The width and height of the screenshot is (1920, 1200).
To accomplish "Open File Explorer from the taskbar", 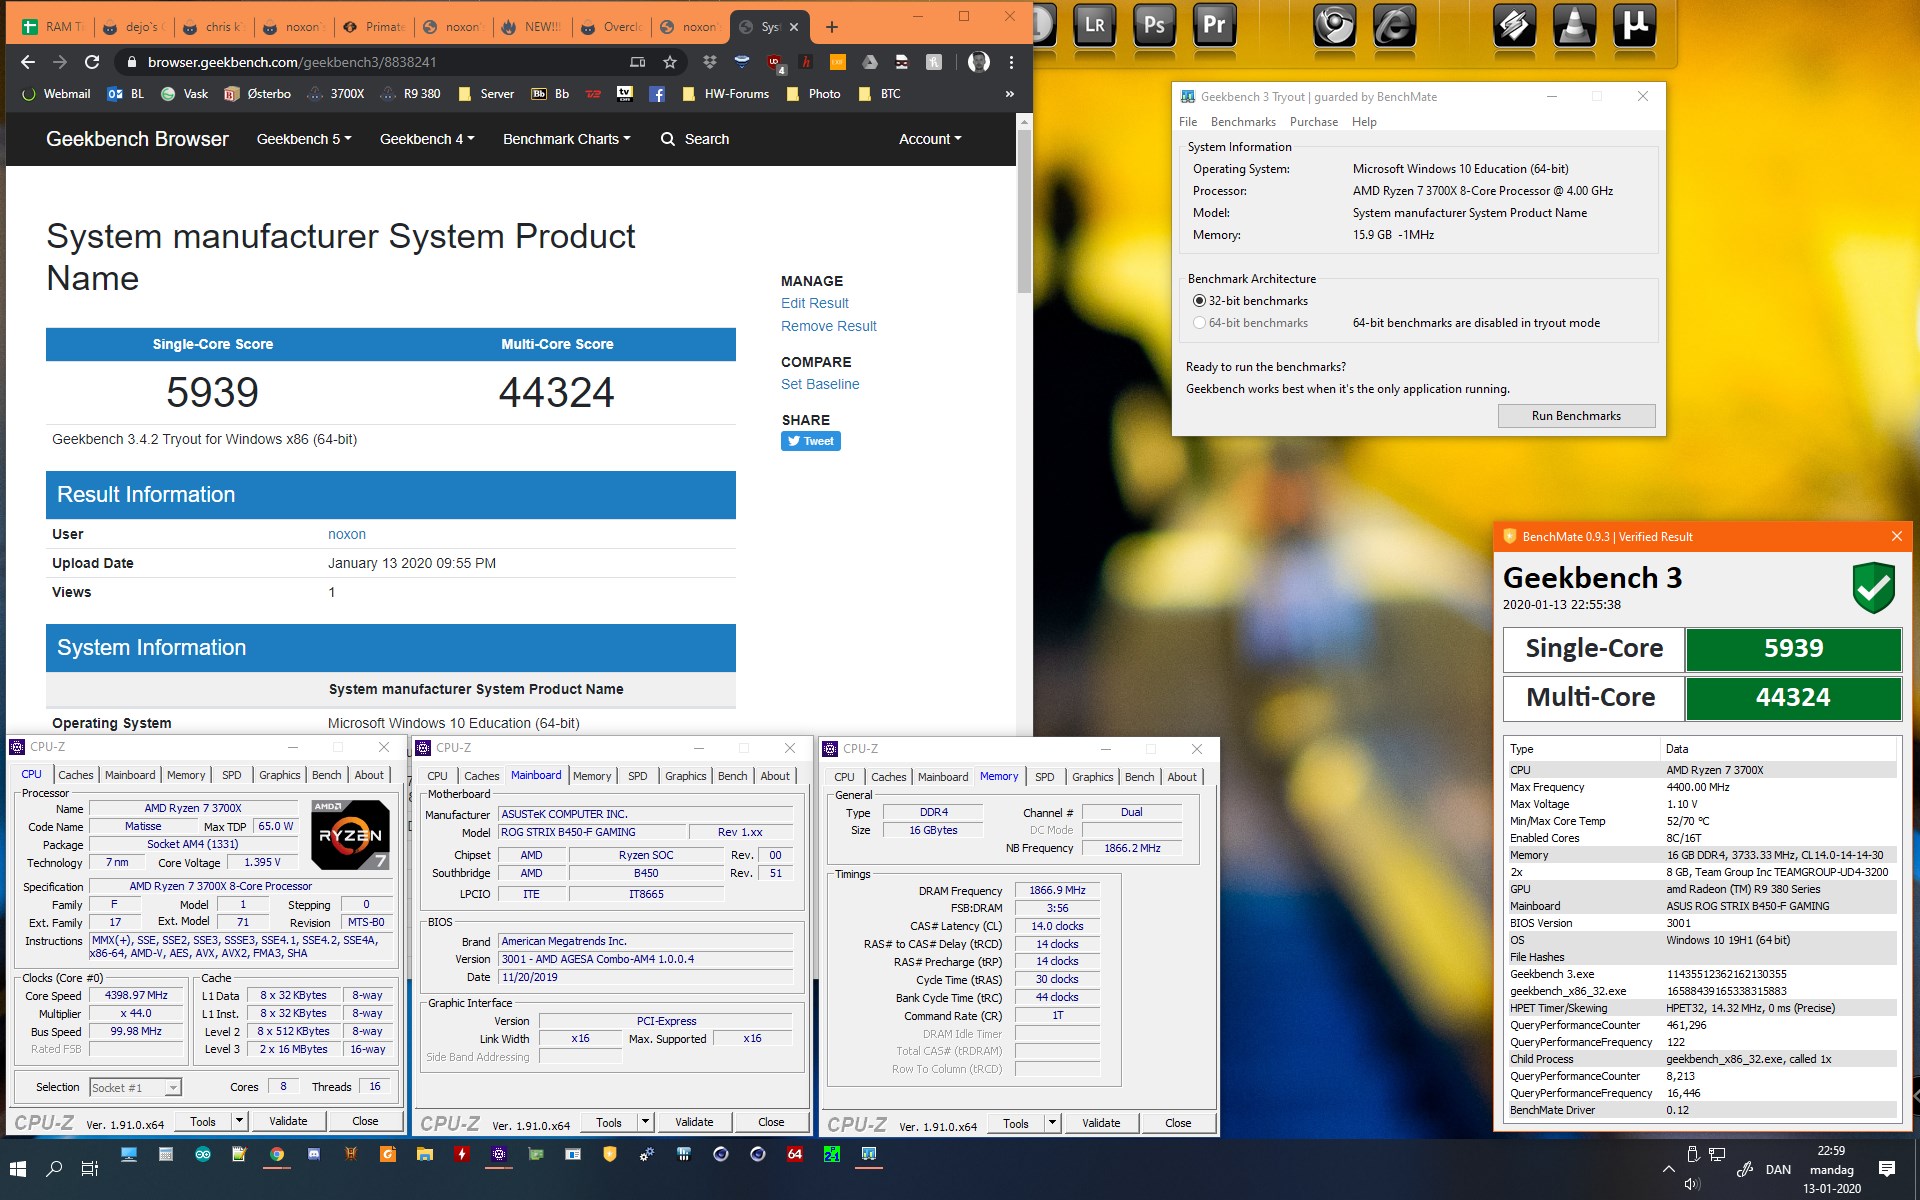I will tap(425, 1154).
